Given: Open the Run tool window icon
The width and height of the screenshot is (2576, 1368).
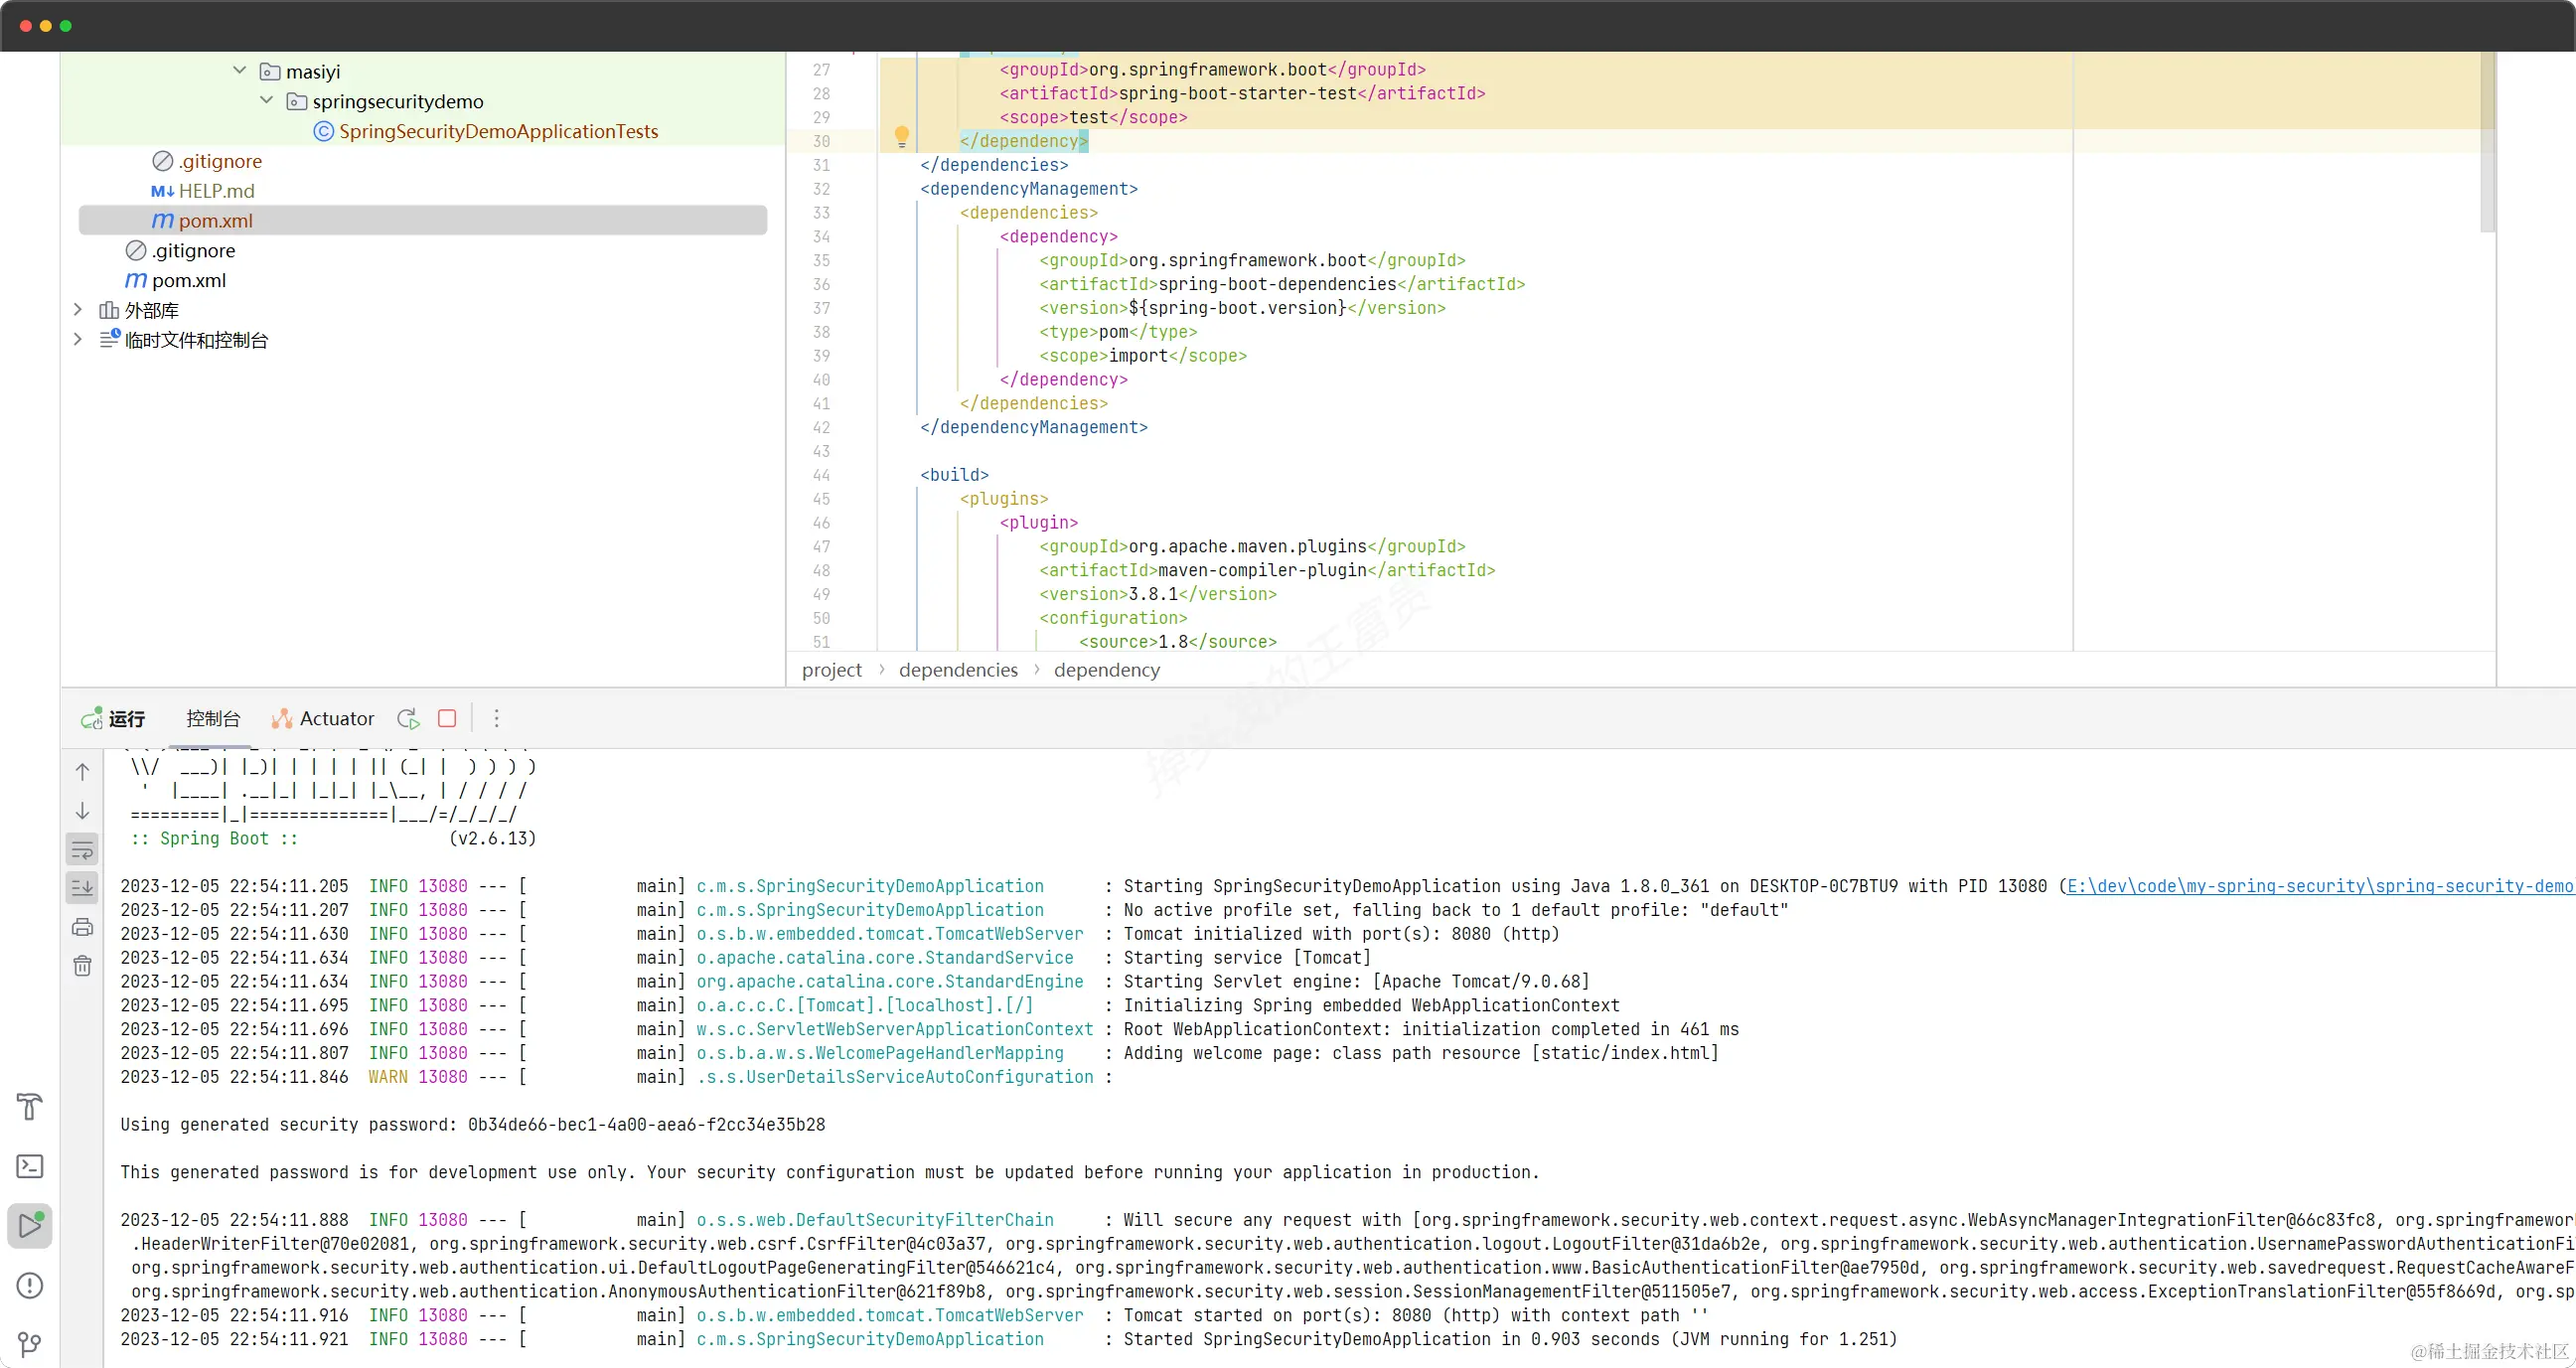Looking at the screenshot, I should pos(30,1225).
